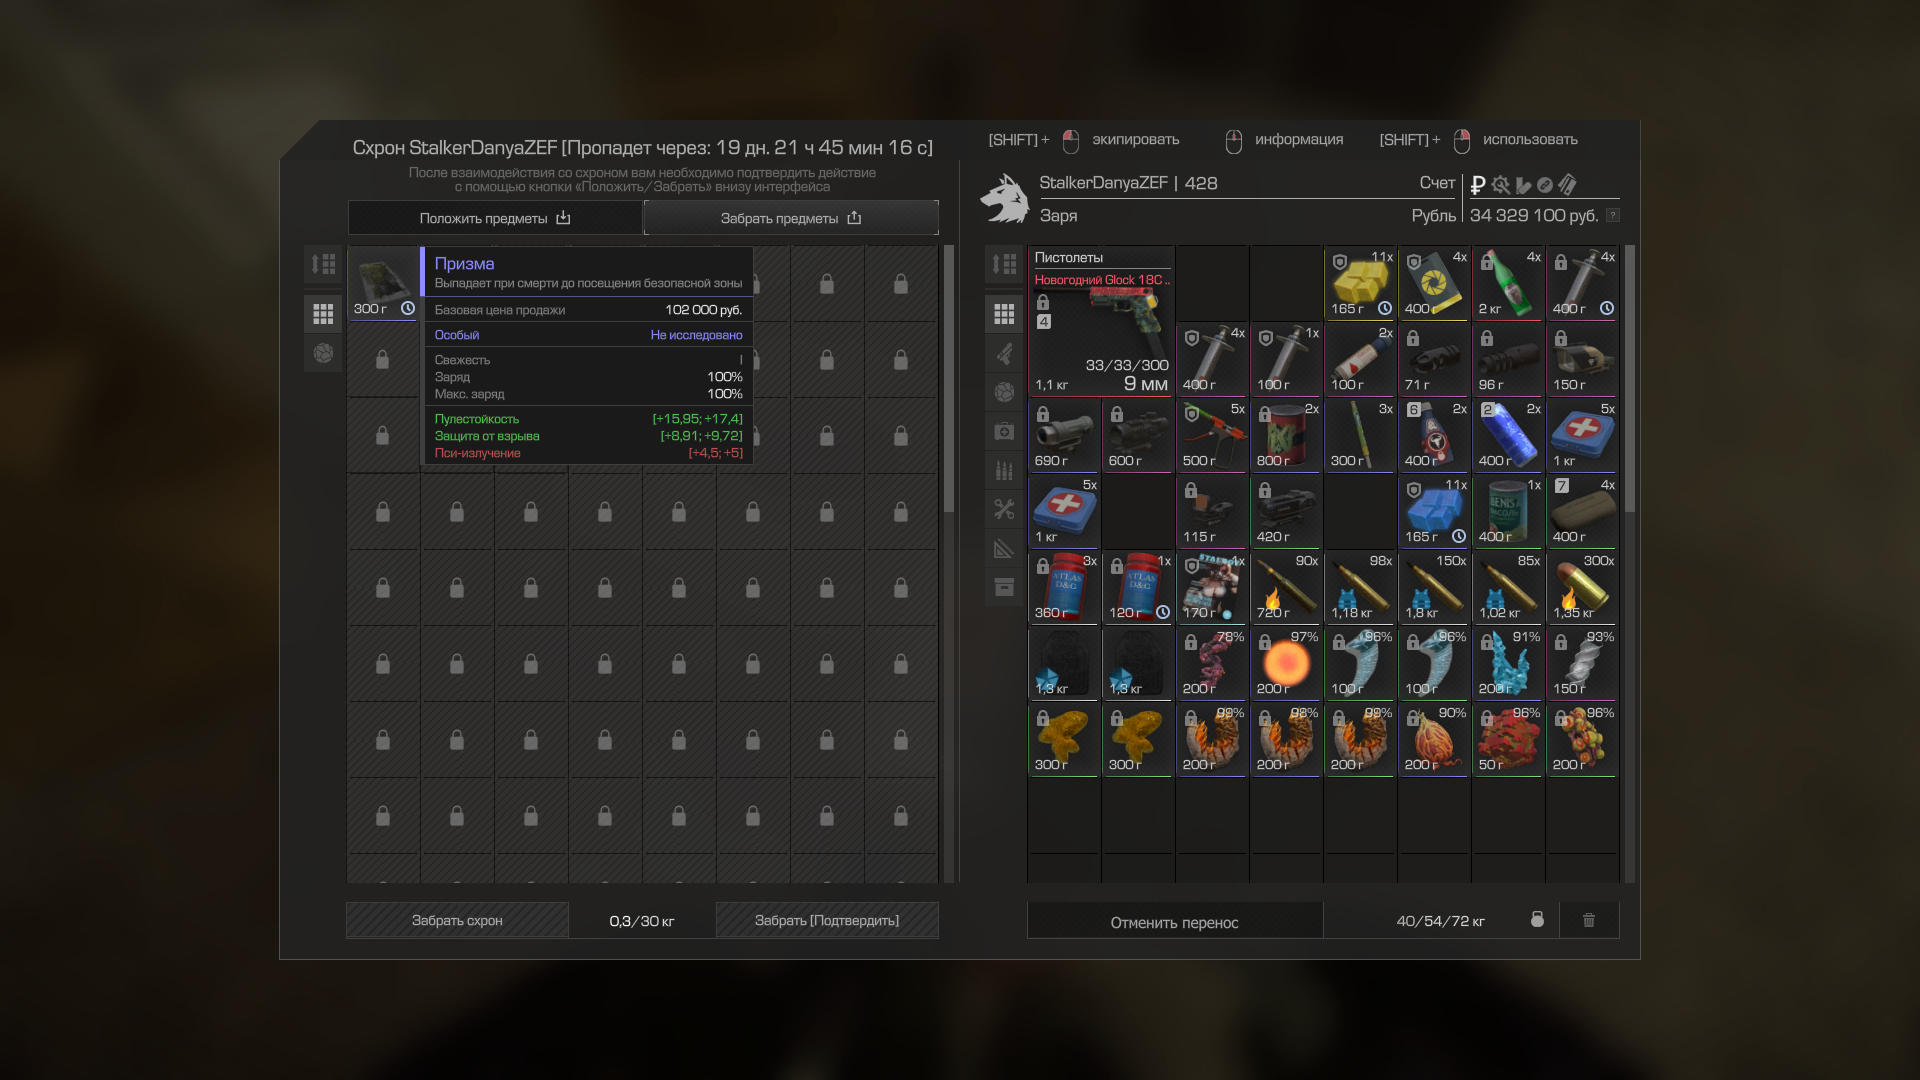Click the question mark beside 34 329 100 руб.
Image resolution: width=1920 pixels, height=1080 pixels.
click(x=1612, y=216)
